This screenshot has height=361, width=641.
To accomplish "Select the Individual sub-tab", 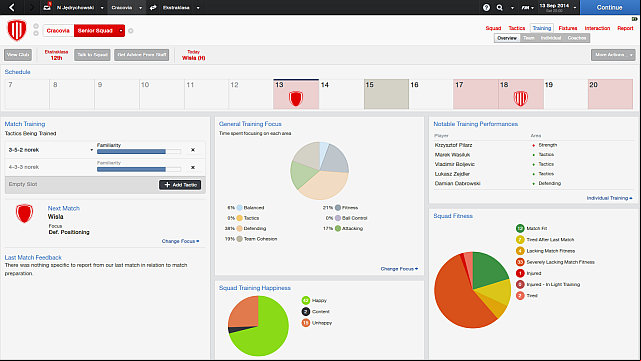I will (x=551, y=38).
